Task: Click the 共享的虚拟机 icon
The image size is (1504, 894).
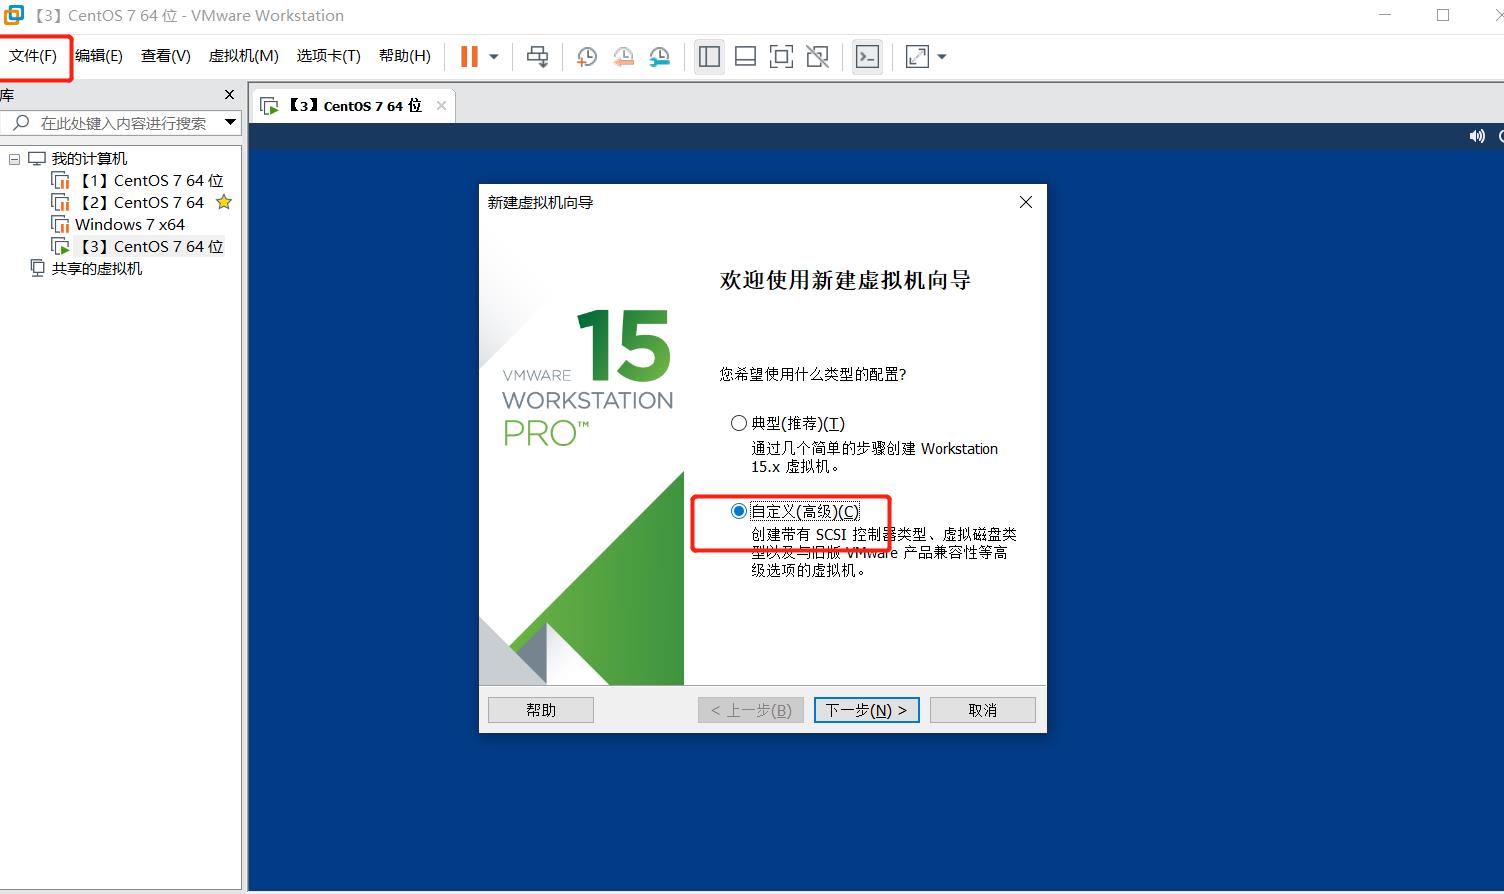Action: tap(37, 268)
